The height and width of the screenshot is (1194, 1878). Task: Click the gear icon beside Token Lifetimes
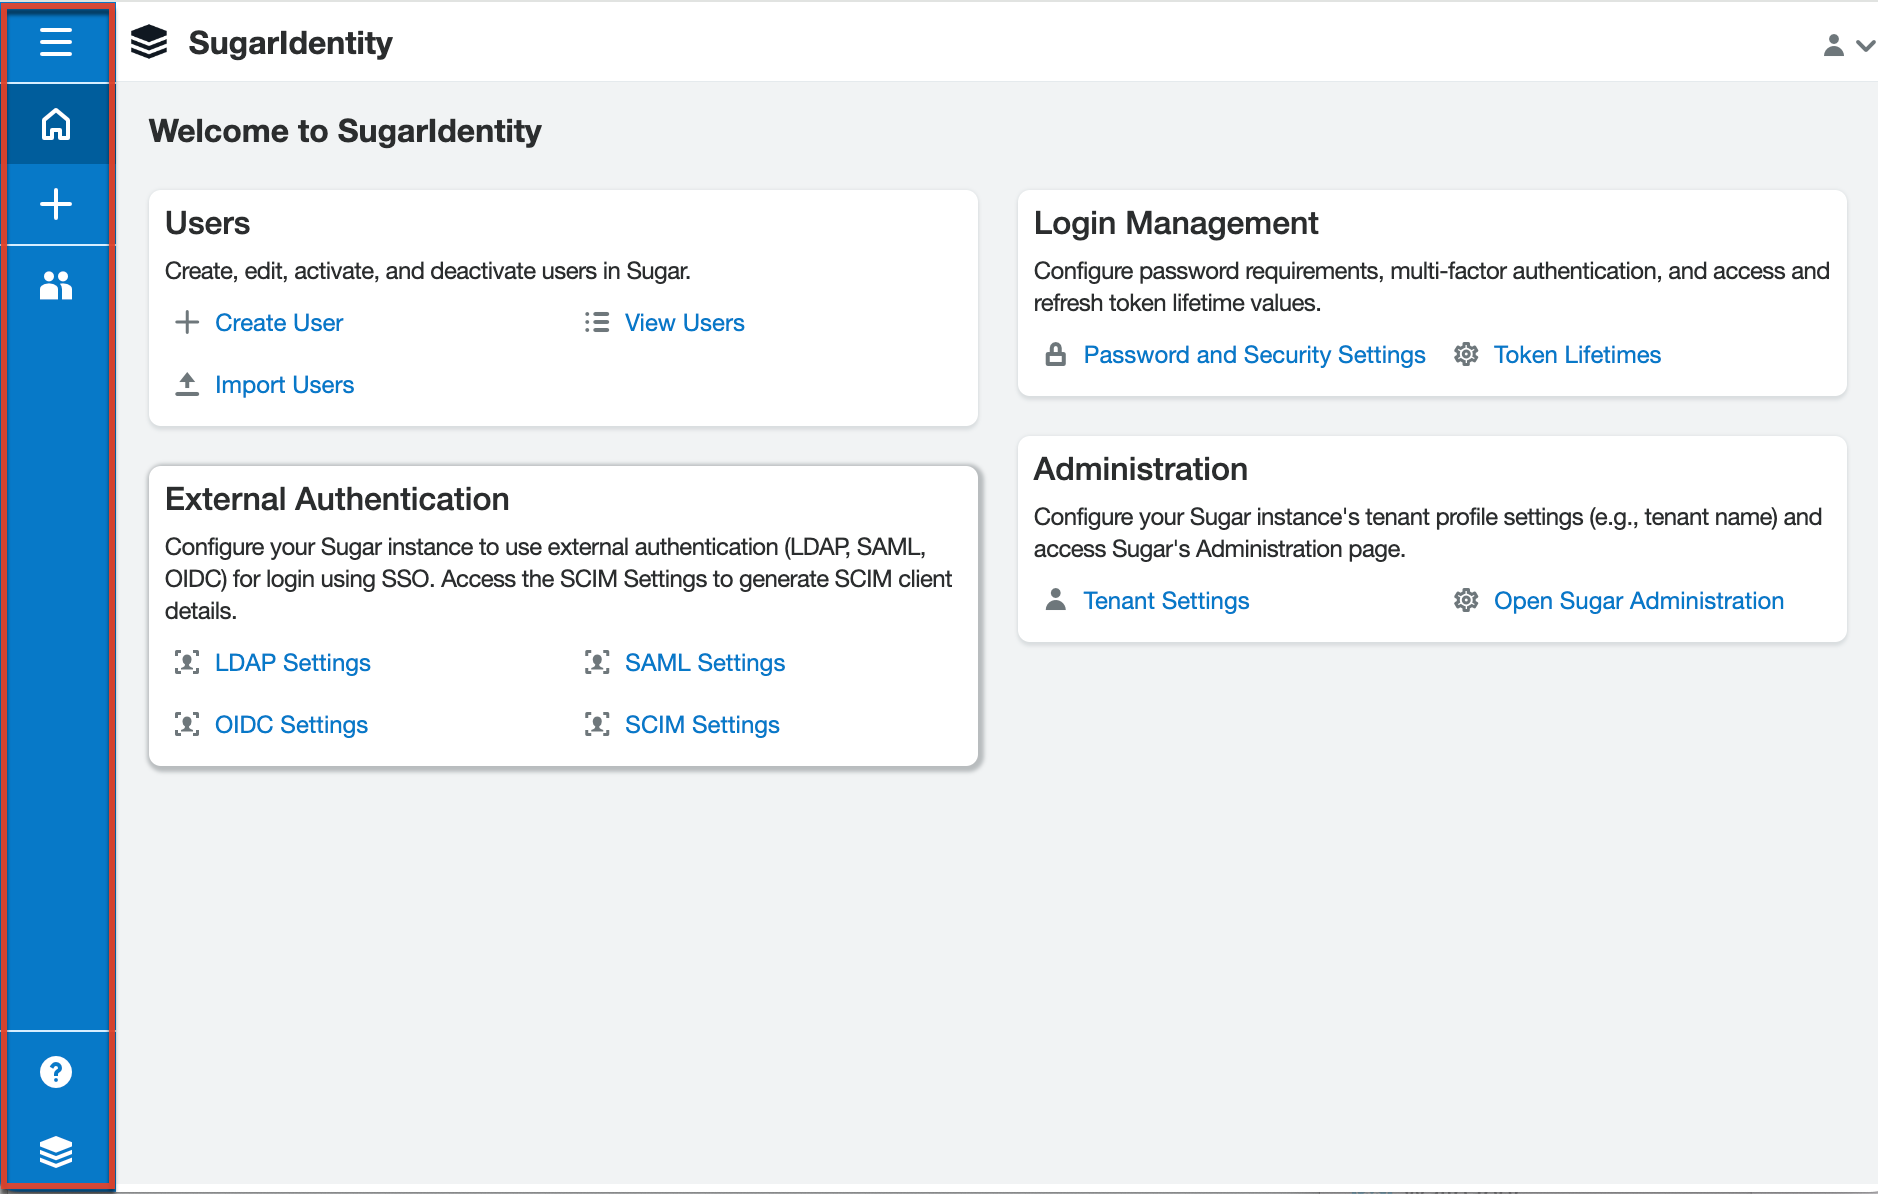(x=1466, y=354)
